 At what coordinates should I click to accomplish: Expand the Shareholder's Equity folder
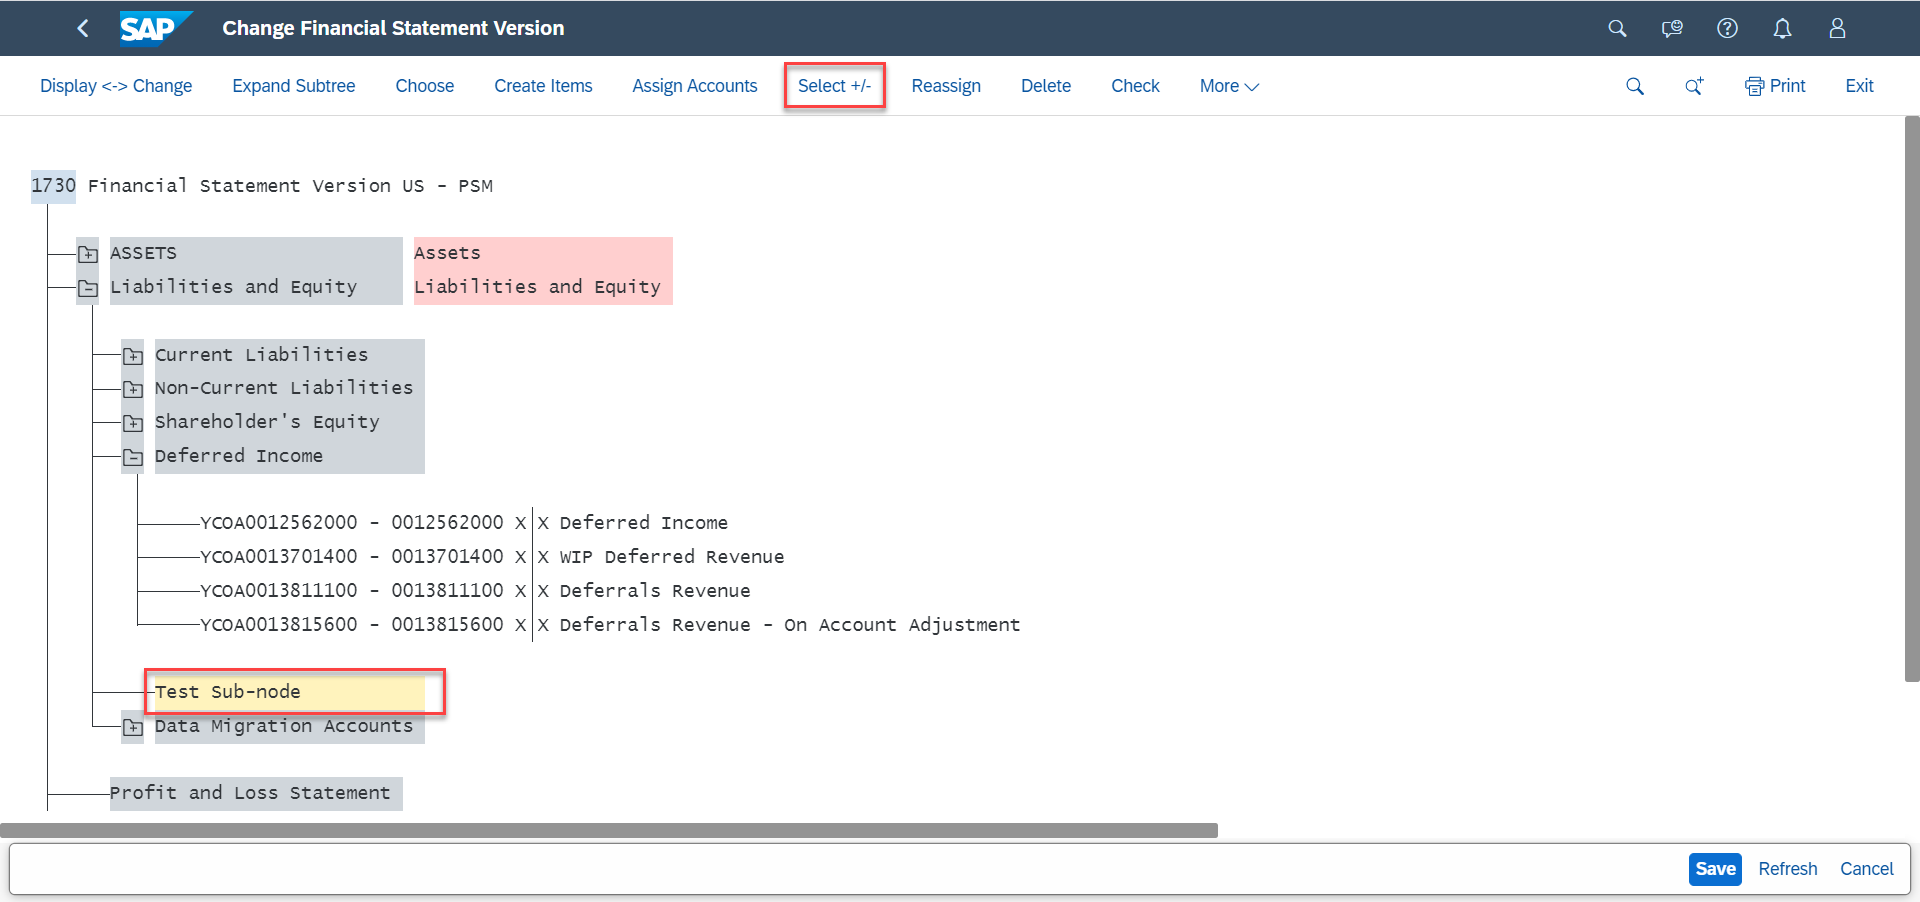coord(133,423)
